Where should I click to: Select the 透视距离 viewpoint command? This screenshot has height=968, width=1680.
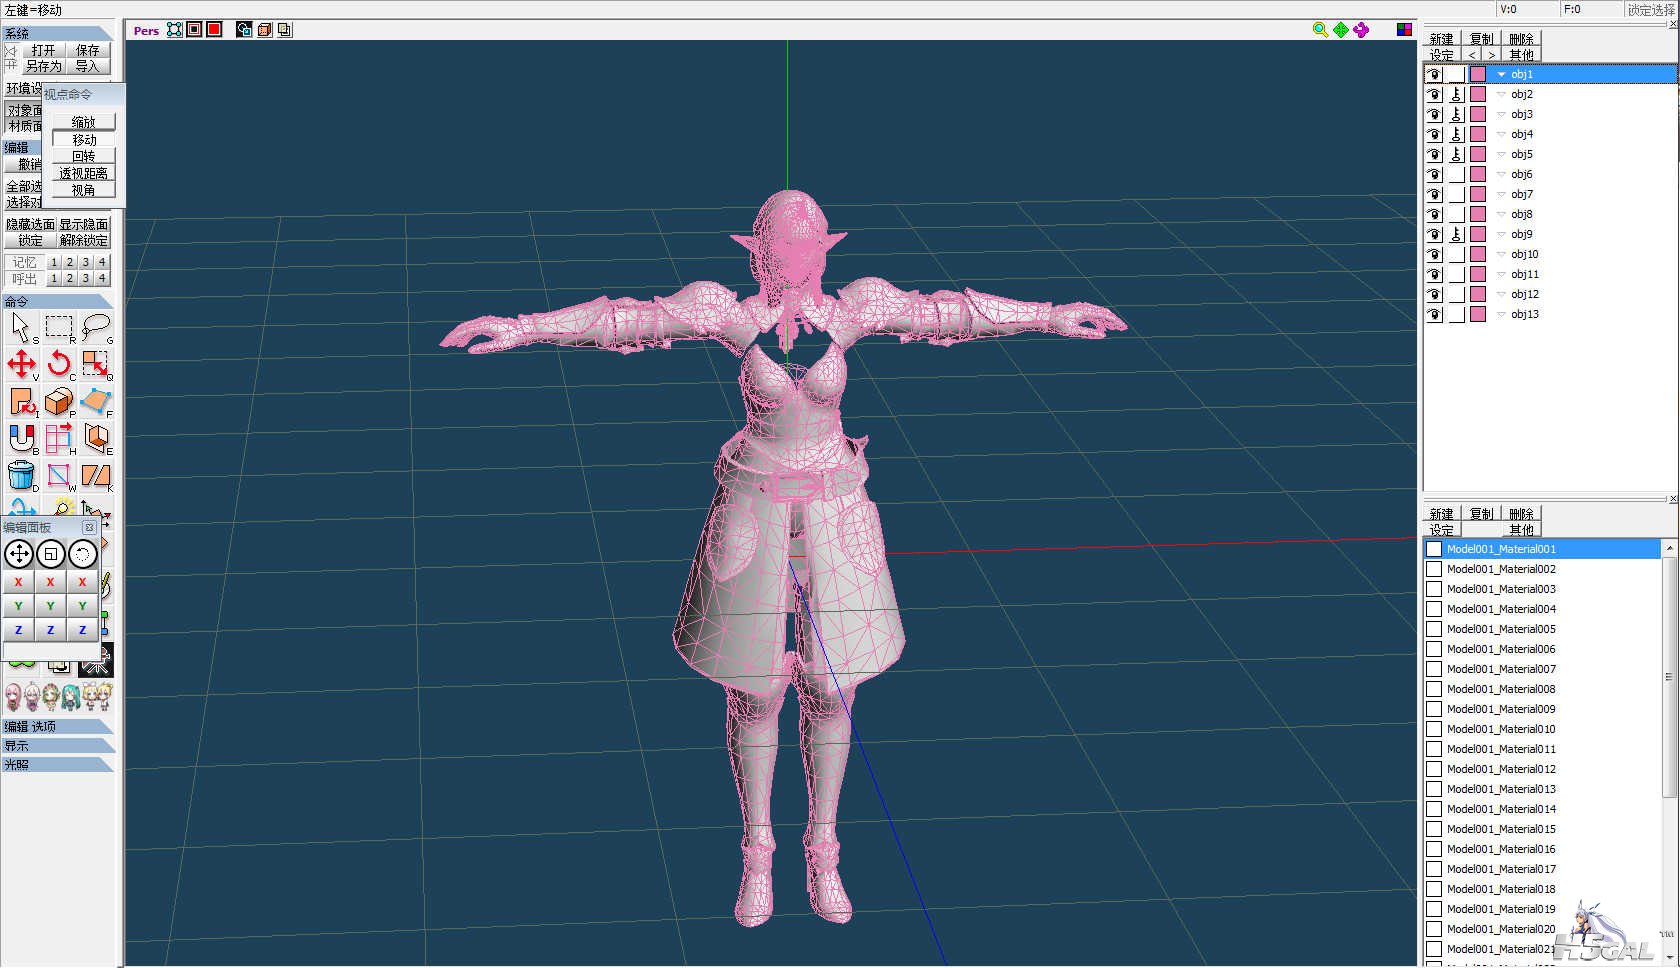click(x=84, y=173)
